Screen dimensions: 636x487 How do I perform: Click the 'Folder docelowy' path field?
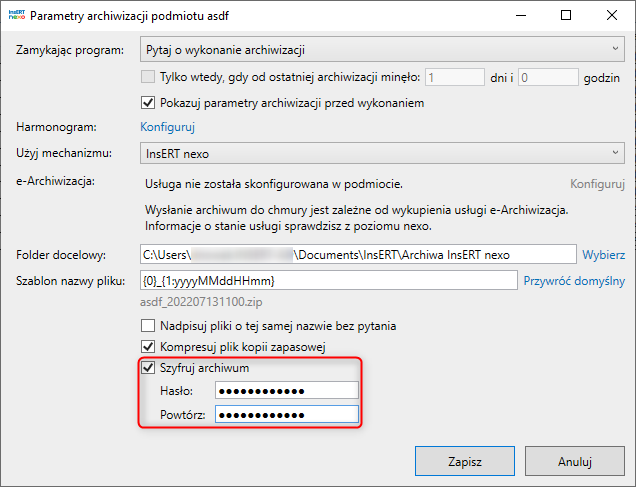(358, 255)
